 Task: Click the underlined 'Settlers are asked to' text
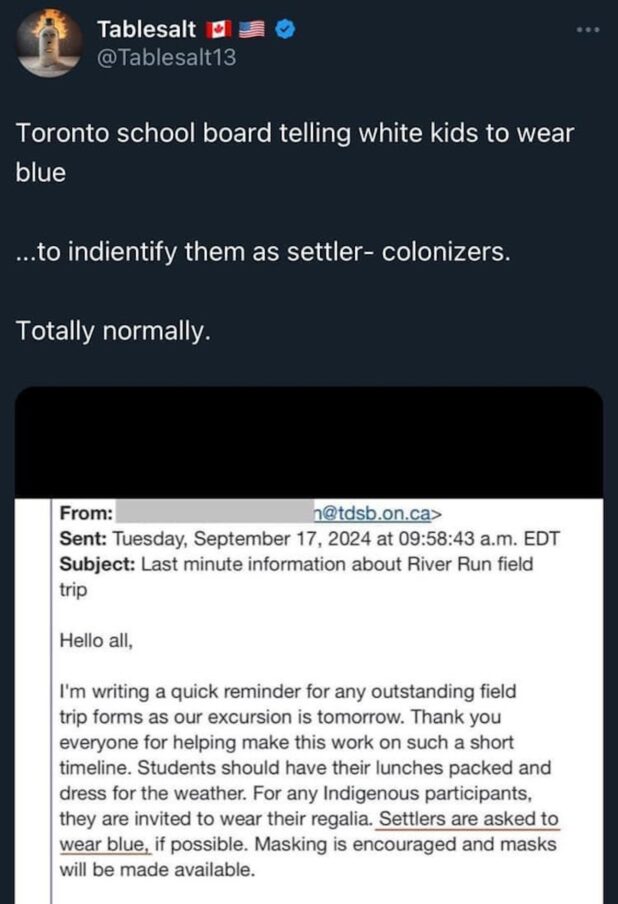tap(468, 819)
